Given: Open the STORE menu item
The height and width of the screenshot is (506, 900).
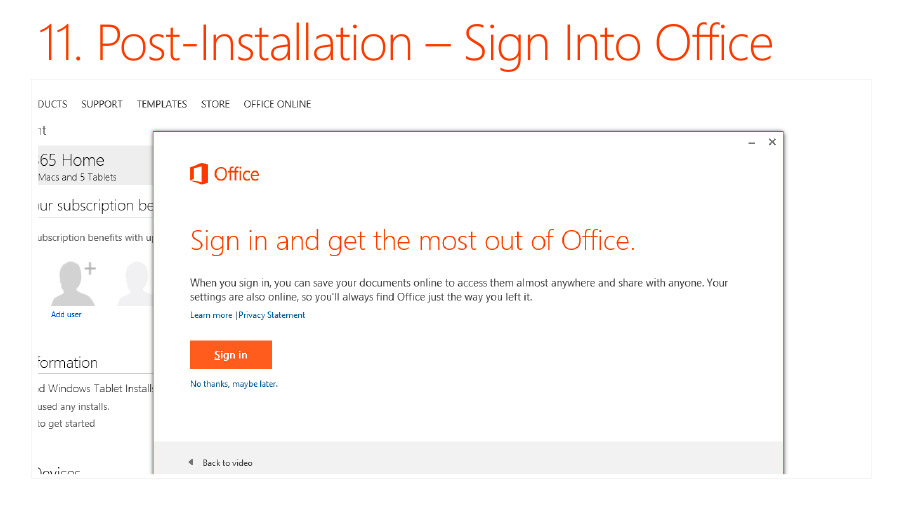Looking at the screenshot, I should pyautogui.click(x=215, y=104).
